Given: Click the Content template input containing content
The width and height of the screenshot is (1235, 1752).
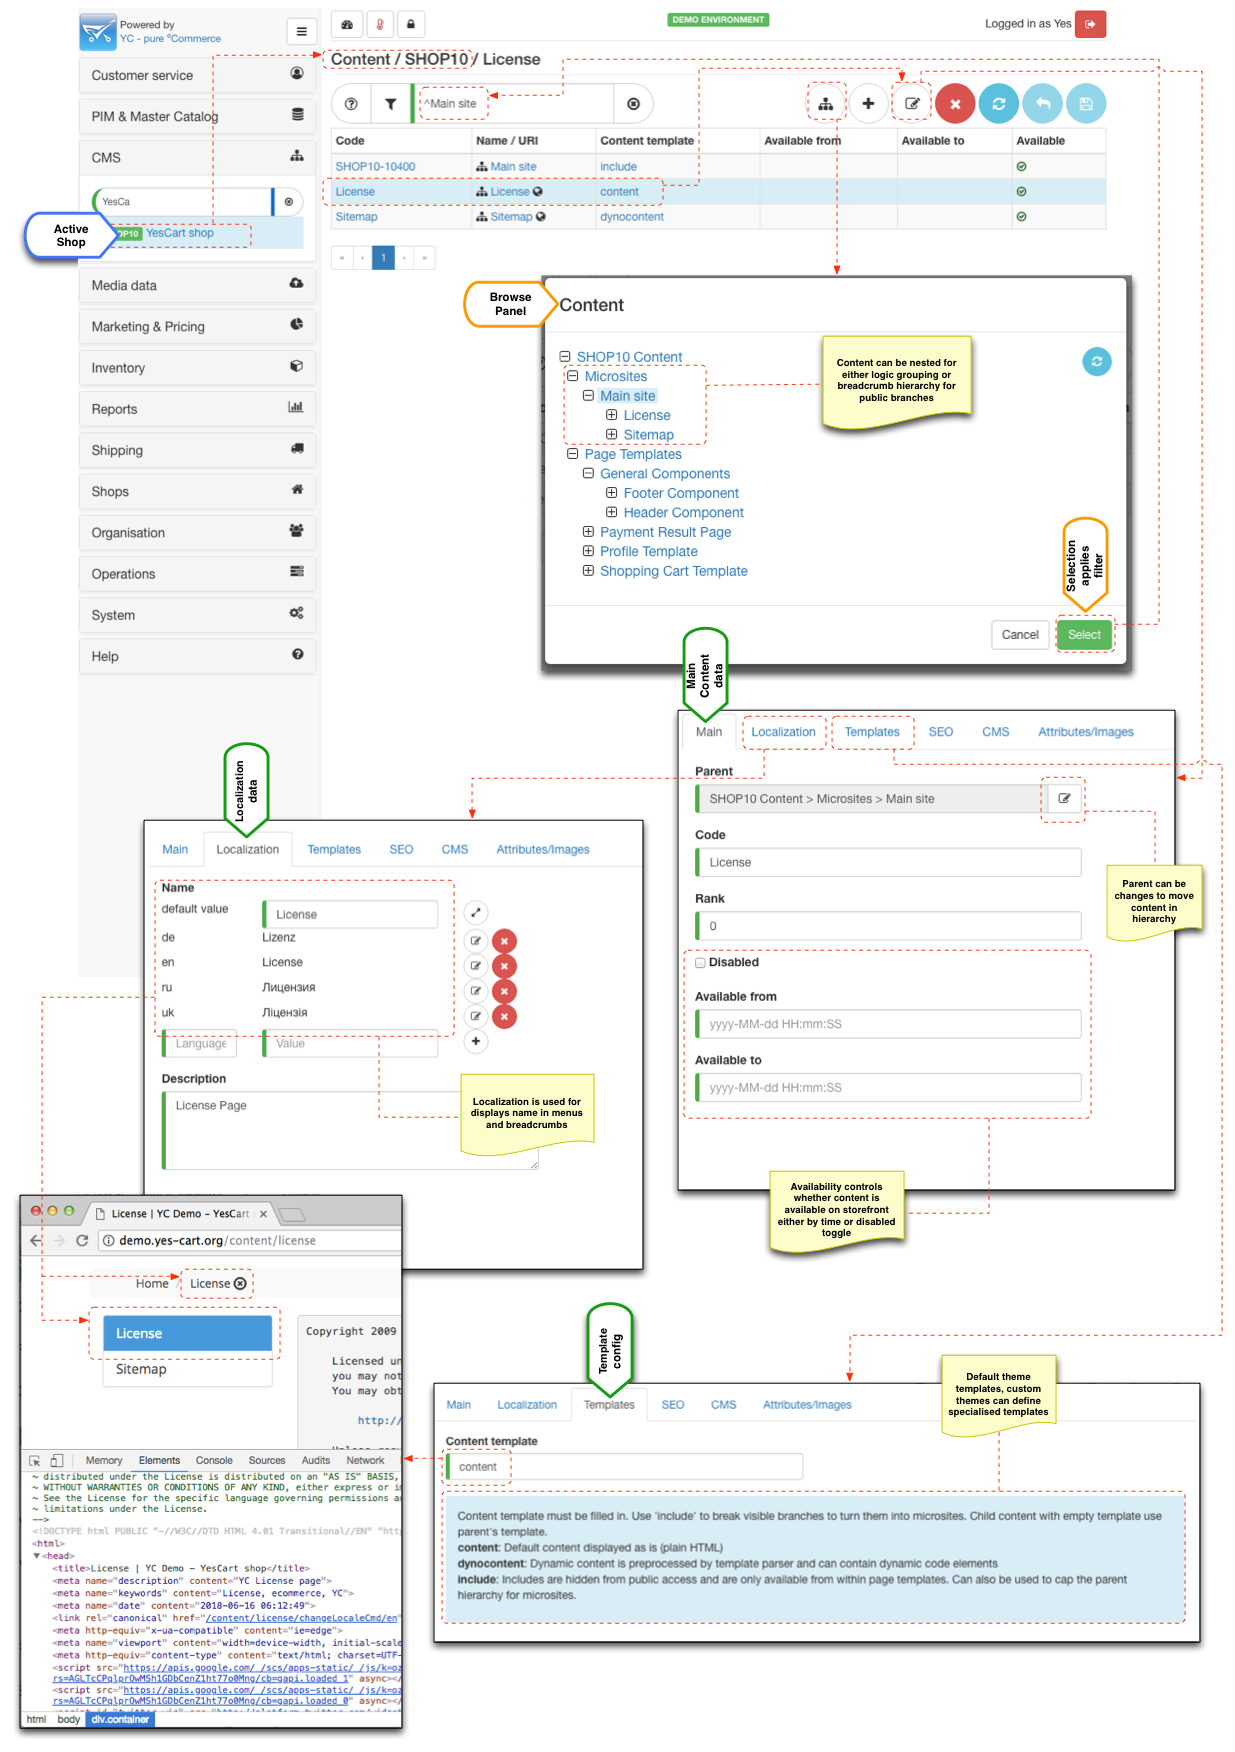Looking at the screenshot, I should coord(625,1467).
